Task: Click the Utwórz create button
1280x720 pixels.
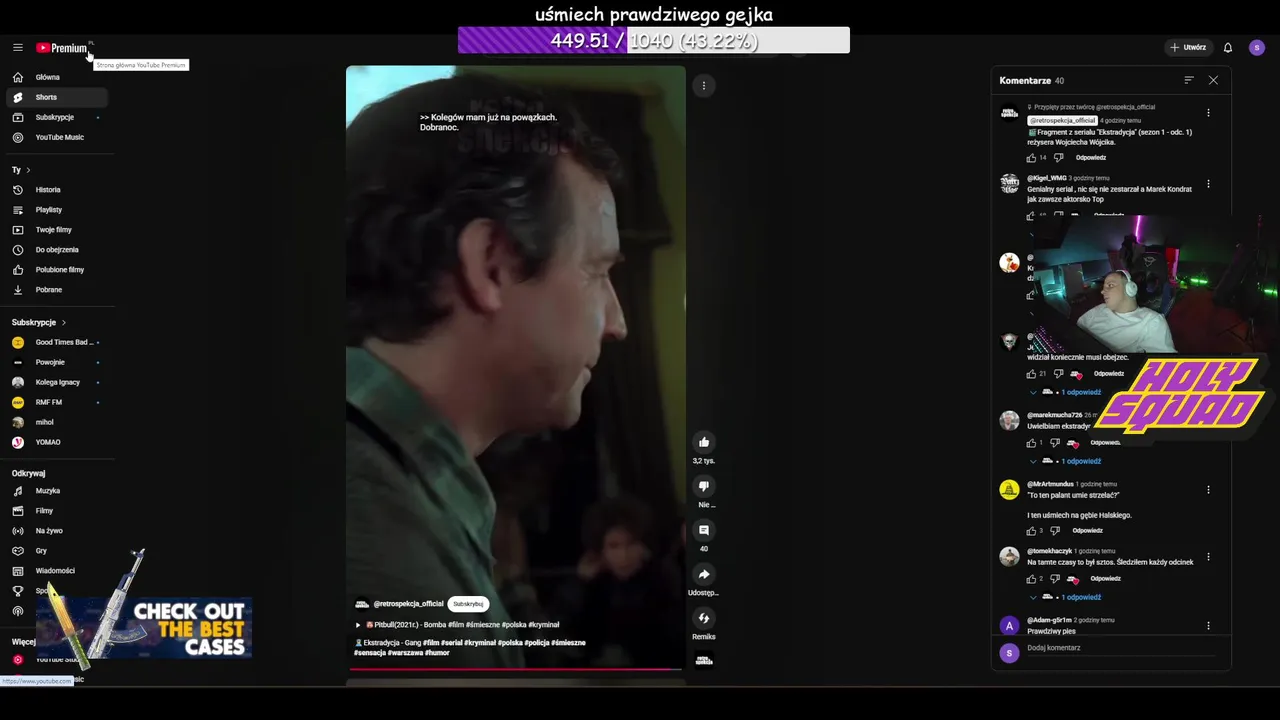Action: click(1188, 47)
